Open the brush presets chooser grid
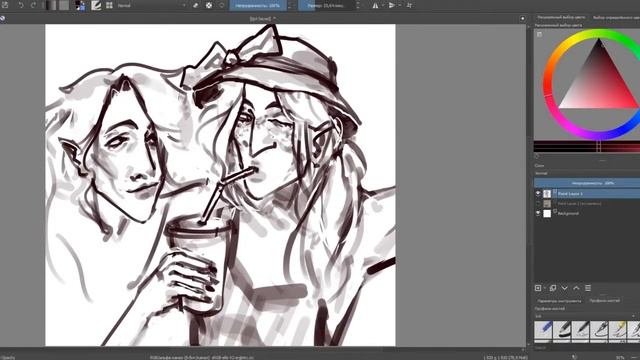The width and height of the screenshot is (640, 360). pyautogui.click(x=109, y=5)
